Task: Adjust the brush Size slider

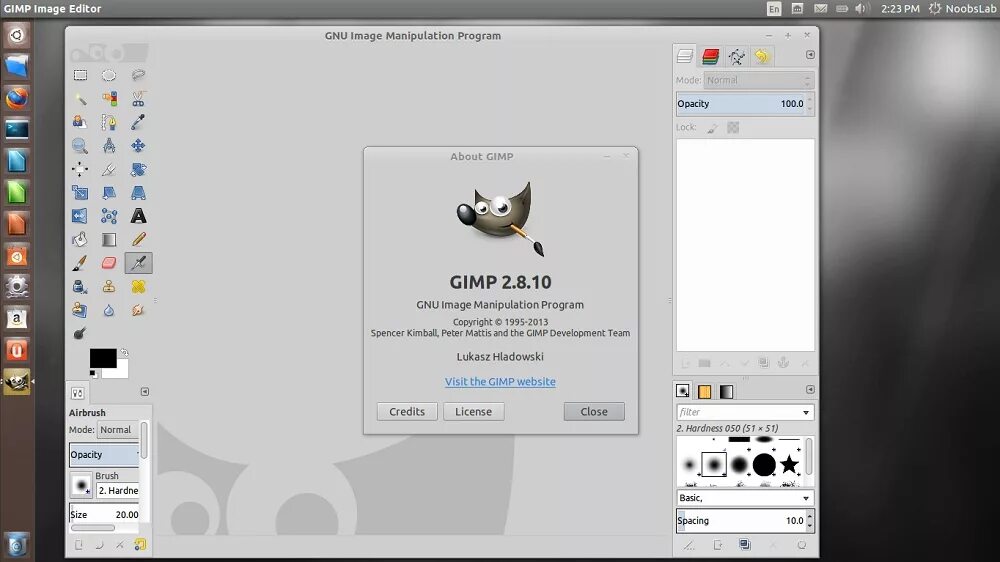Action: 104,514
